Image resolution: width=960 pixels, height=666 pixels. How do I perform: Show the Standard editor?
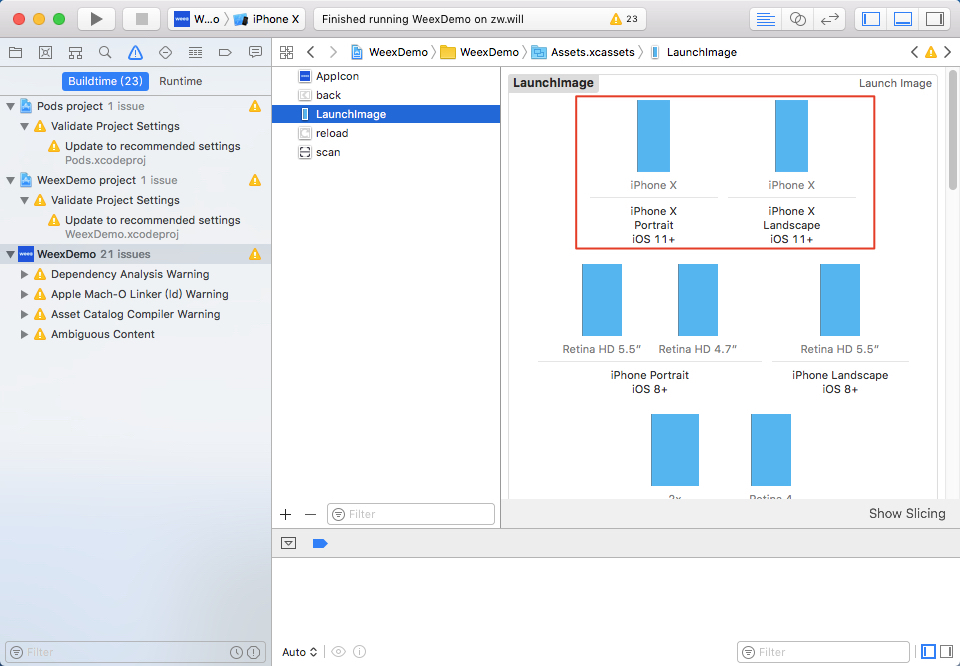765,19
